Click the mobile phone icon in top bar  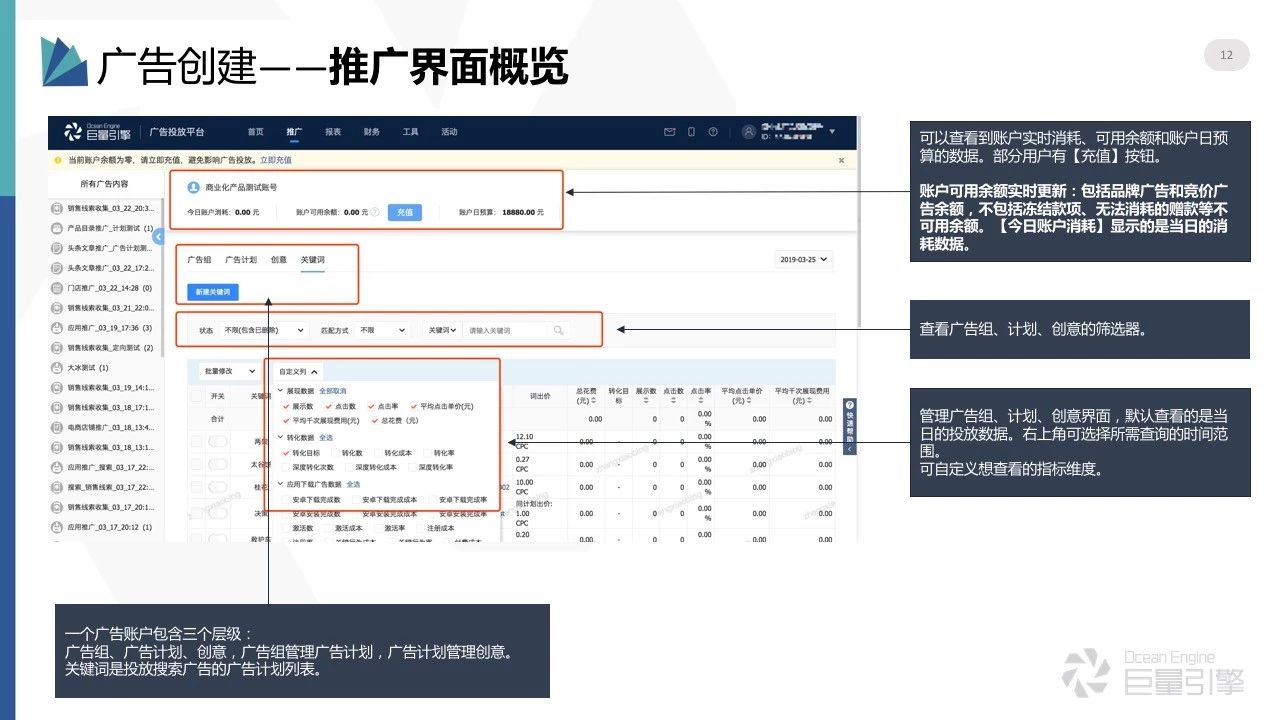click(x=691, y=132)
